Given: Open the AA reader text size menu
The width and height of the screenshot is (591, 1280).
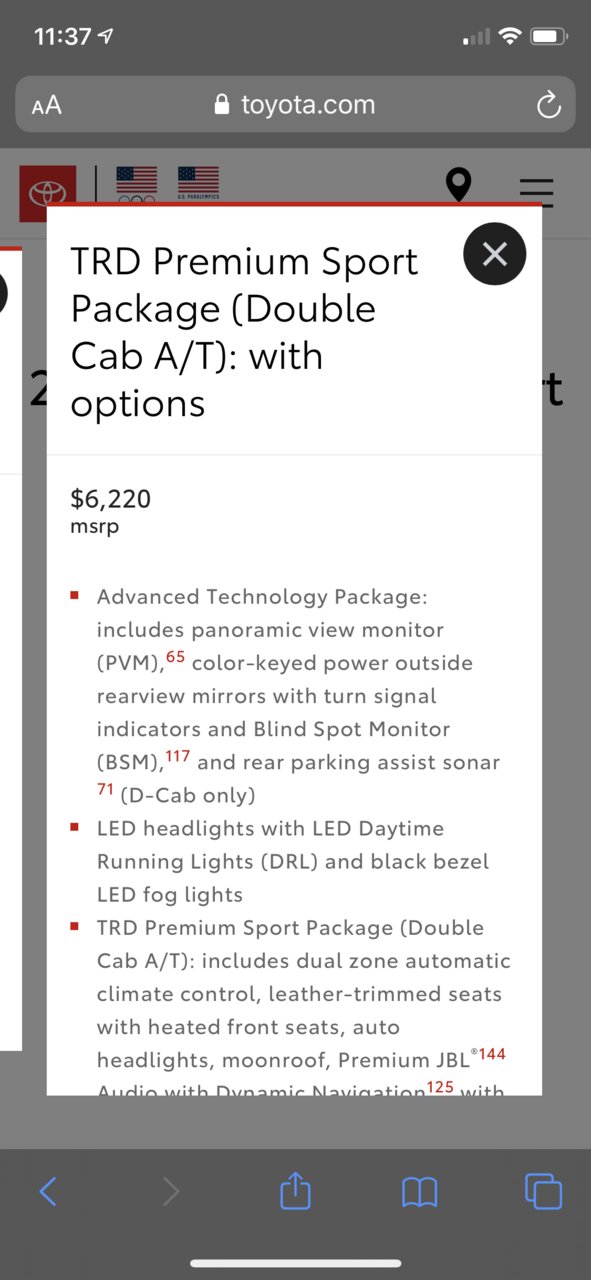Looking at the screenshot, I should click(47, 105).
